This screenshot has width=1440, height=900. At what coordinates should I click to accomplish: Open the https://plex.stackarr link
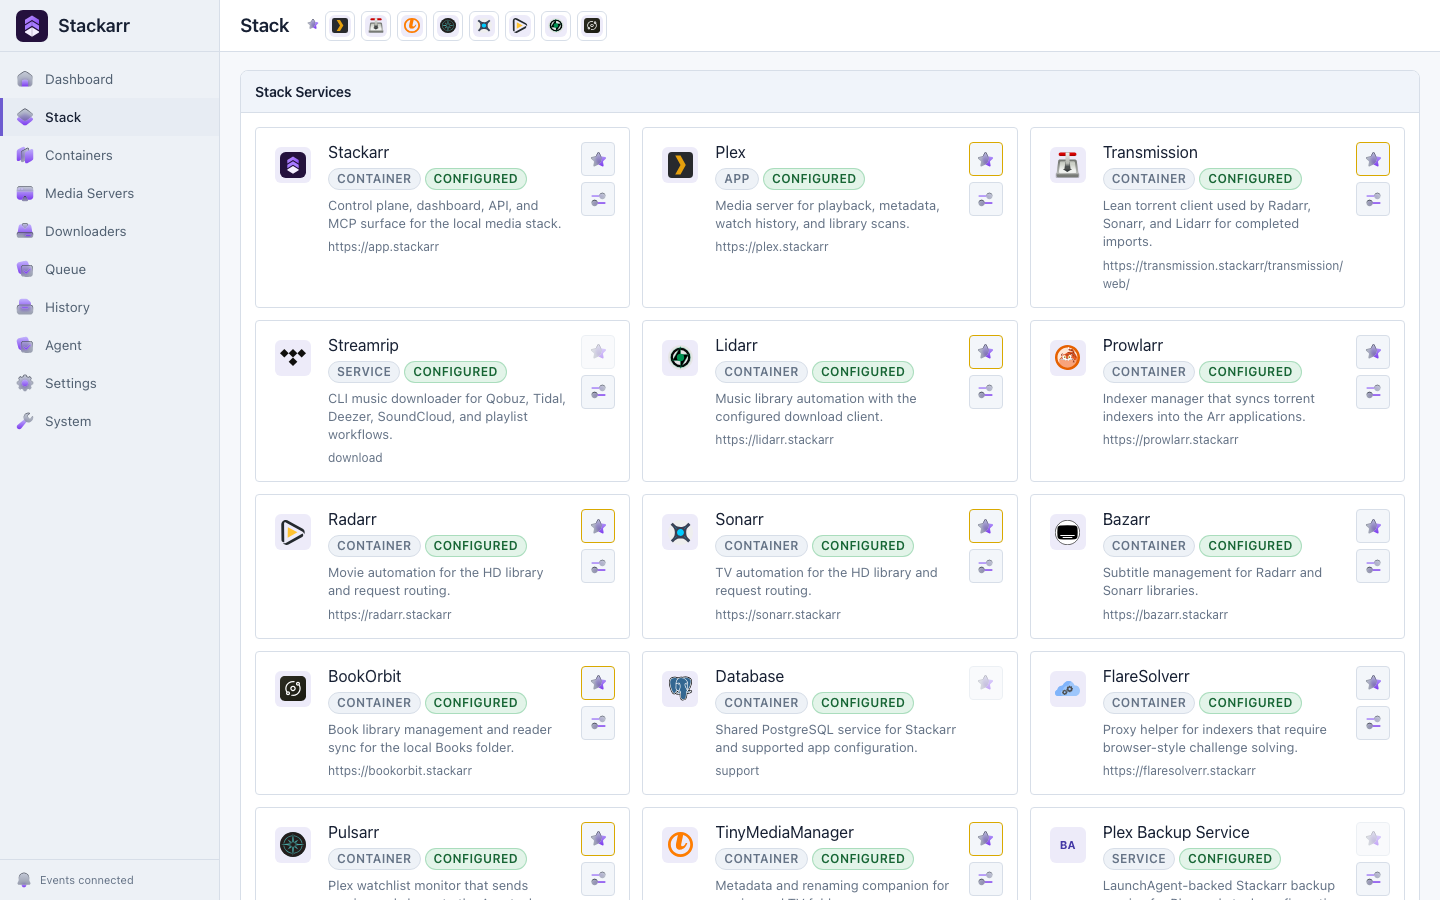pyautogui.click(x=772, y=247)
